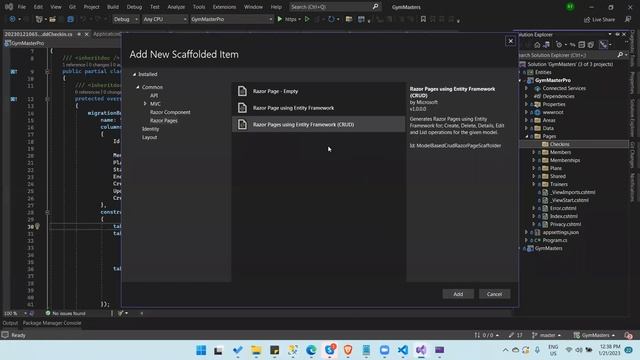
Task: Switch to the Output tab
Action: [10, 323]
